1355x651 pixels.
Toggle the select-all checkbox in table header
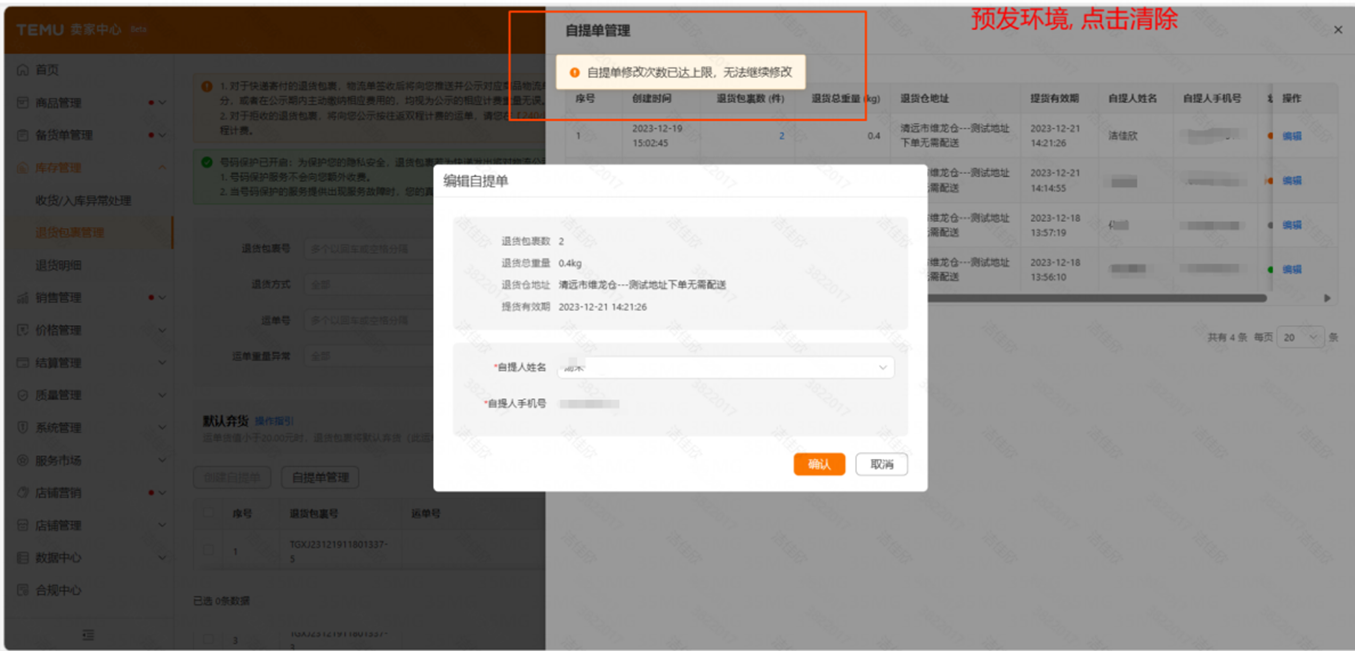[x=208, y=514]
